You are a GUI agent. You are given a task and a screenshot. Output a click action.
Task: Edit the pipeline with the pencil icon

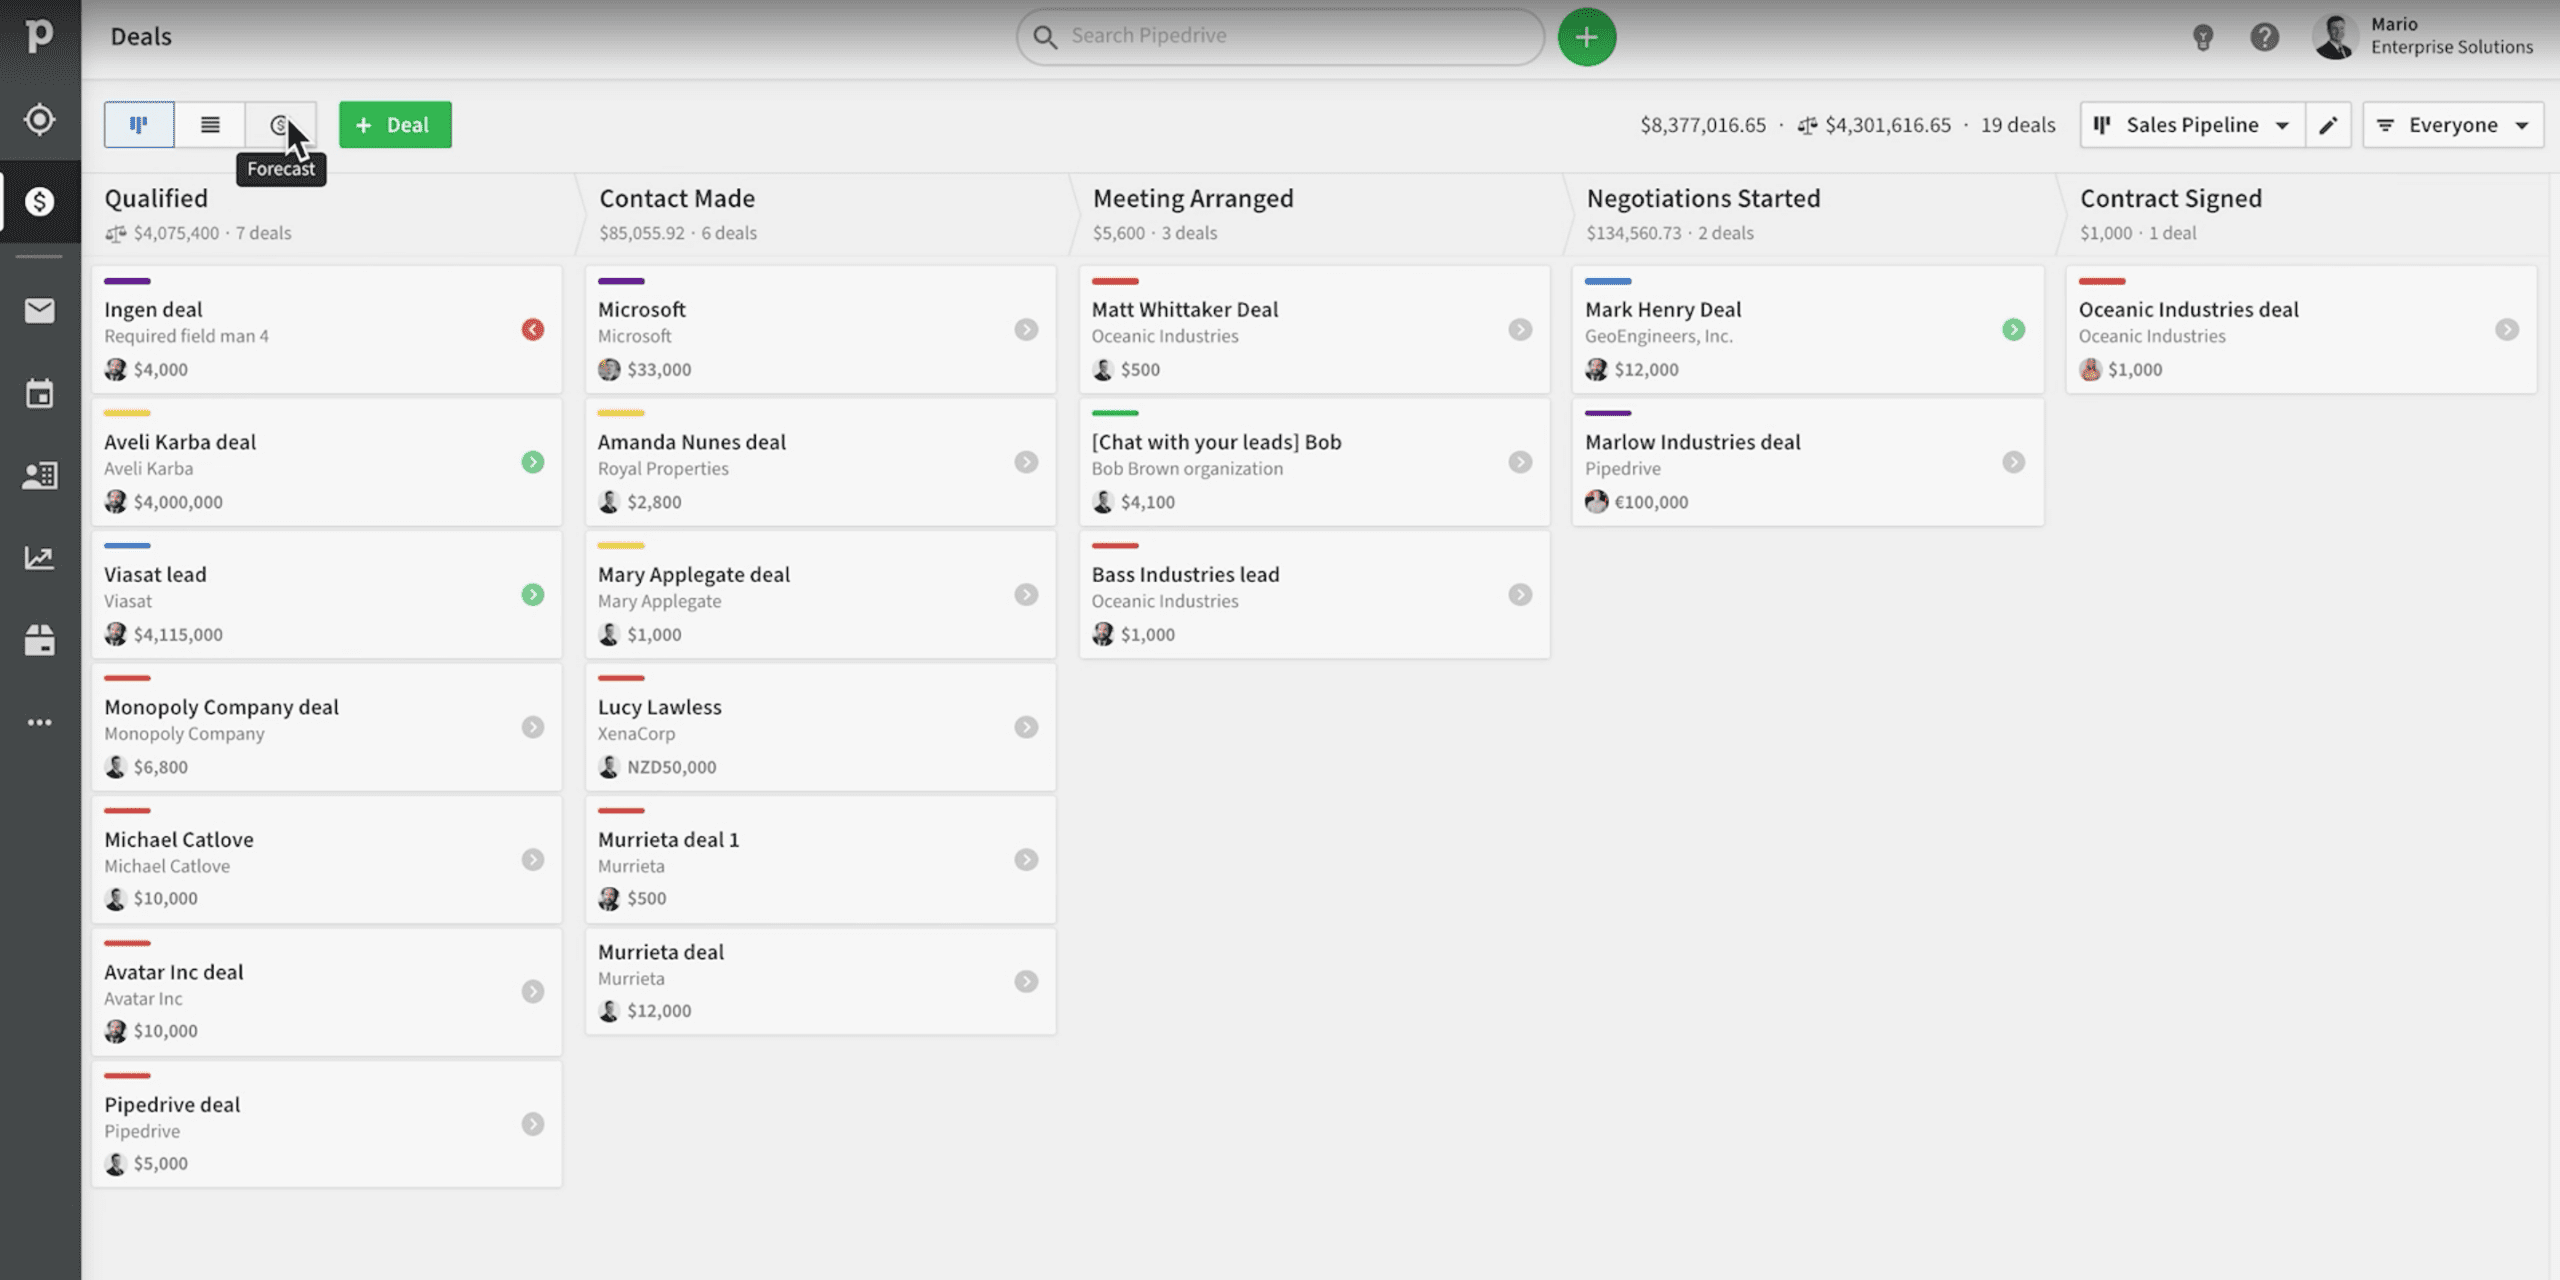[x=2328, y=125]
